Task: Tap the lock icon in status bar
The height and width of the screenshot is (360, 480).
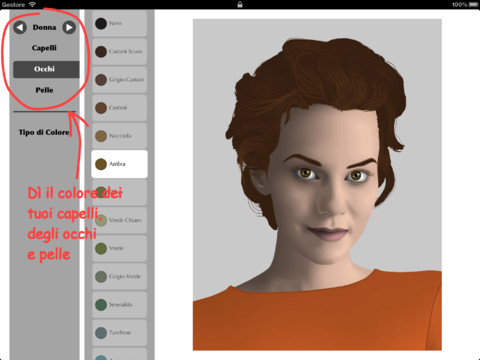Action: pyautogui.click(x=240, y=4)
